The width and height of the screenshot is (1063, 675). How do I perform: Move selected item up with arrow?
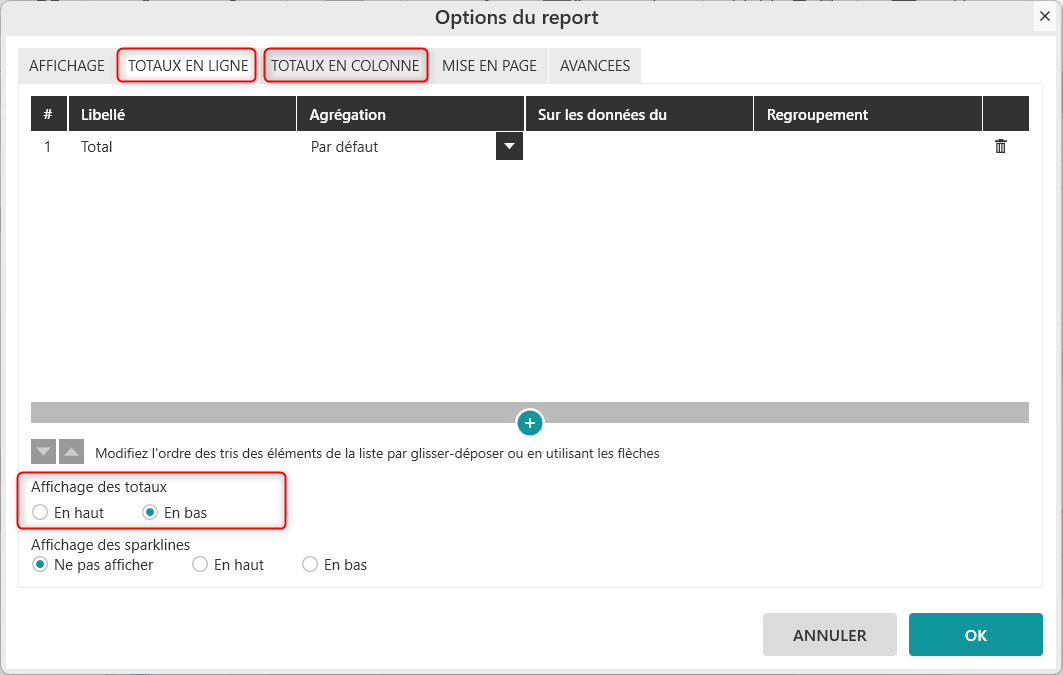[x=71, y=452]
